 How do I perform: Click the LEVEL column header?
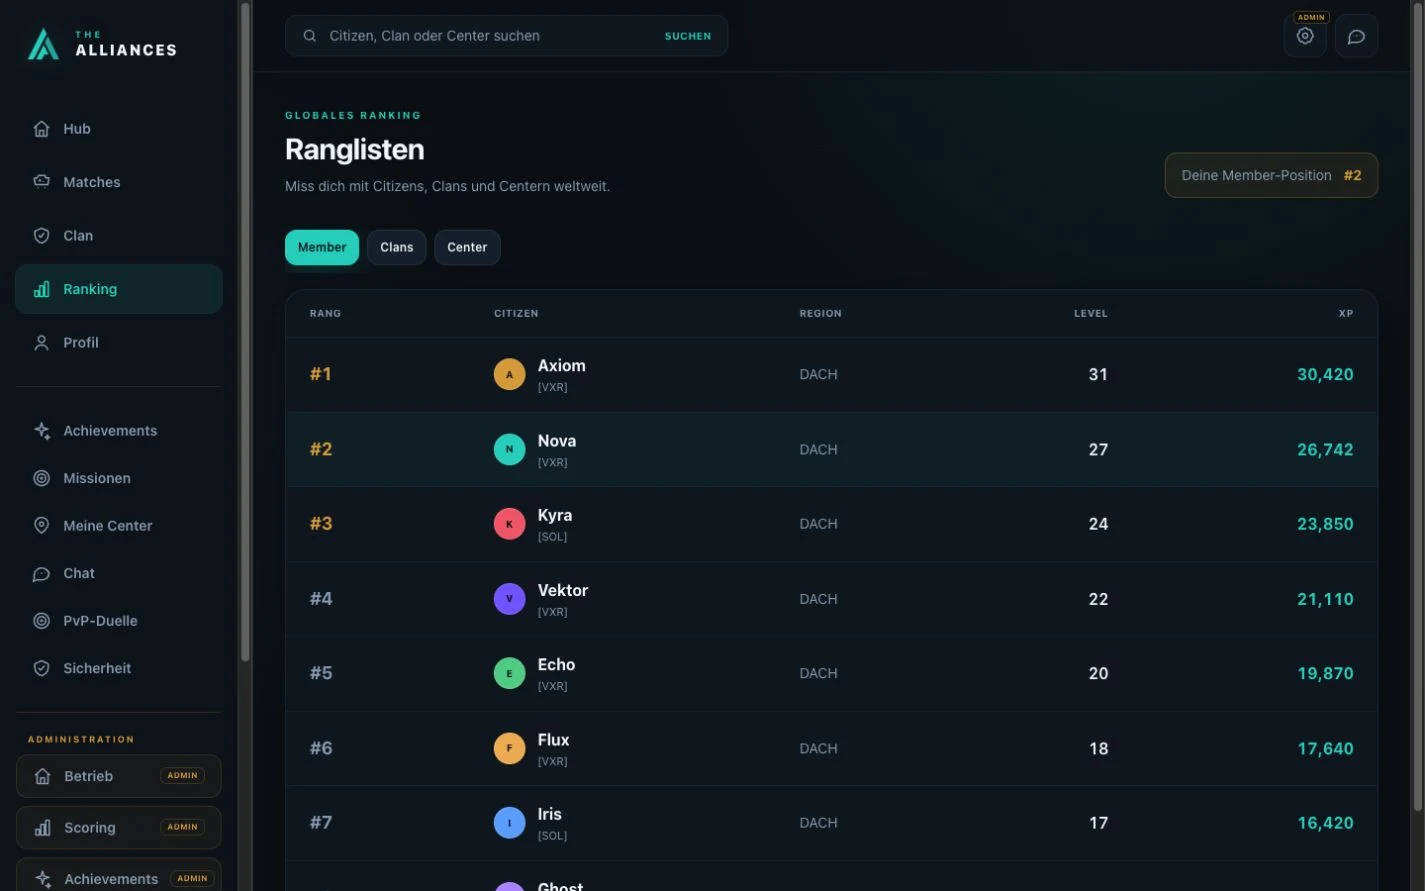tap(1091, 314)
